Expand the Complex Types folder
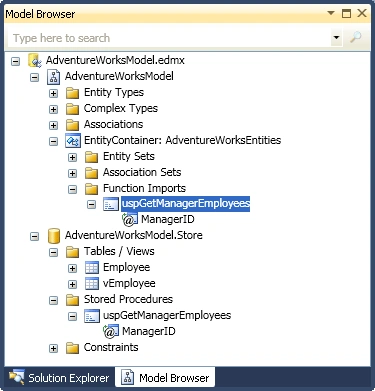This screenshot has height=391, width=375. 53,109
